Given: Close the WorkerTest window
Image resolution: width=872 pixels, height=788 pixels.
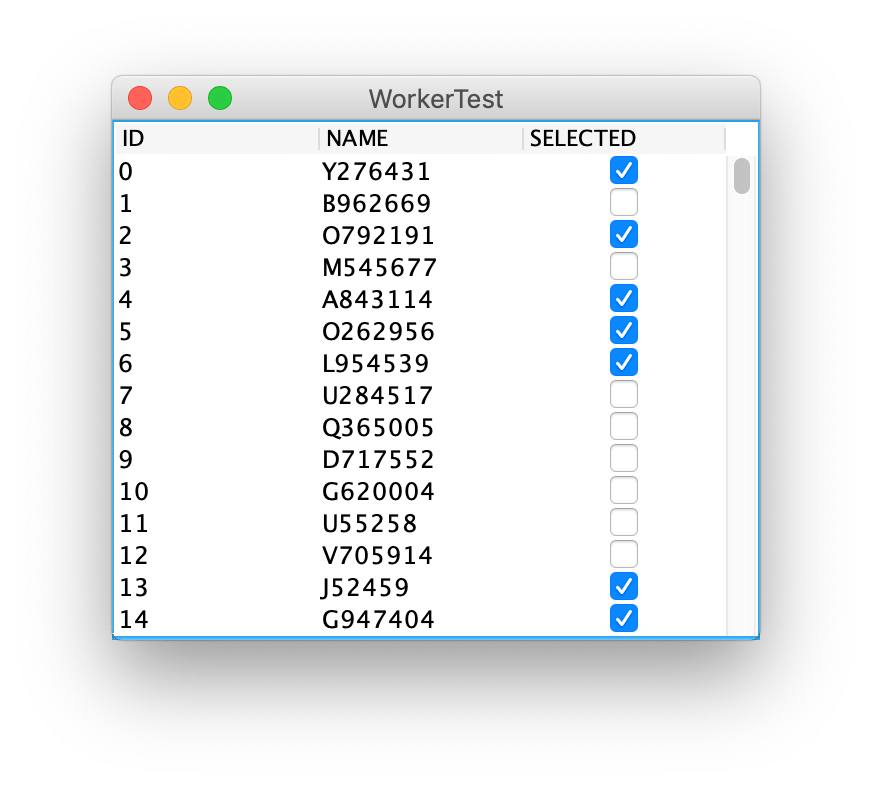Looking at the screenshot, I should click(x=140, y=98).
